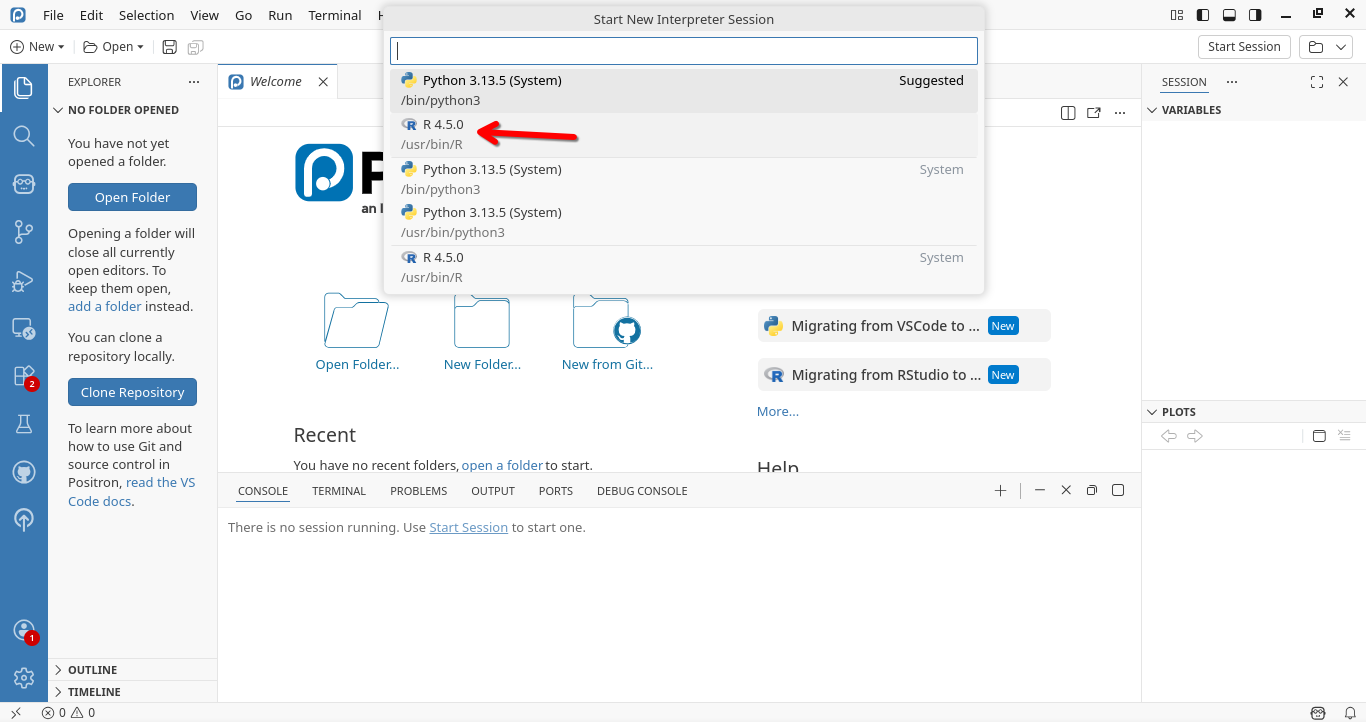Open the New dropdown in toolbar

[37, 47]
